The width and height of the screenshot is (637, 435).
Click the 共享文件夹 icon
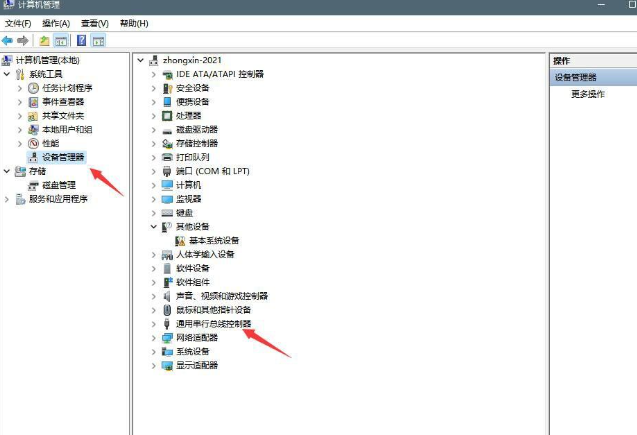(33, 116)
